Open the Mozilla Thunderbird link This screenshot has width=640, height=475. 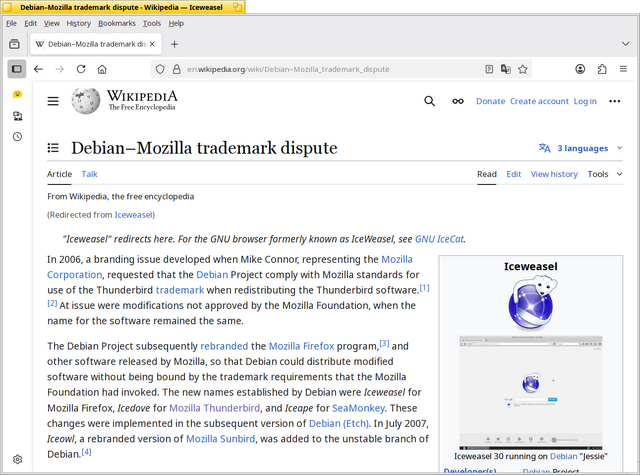click(x=214, y=408)
